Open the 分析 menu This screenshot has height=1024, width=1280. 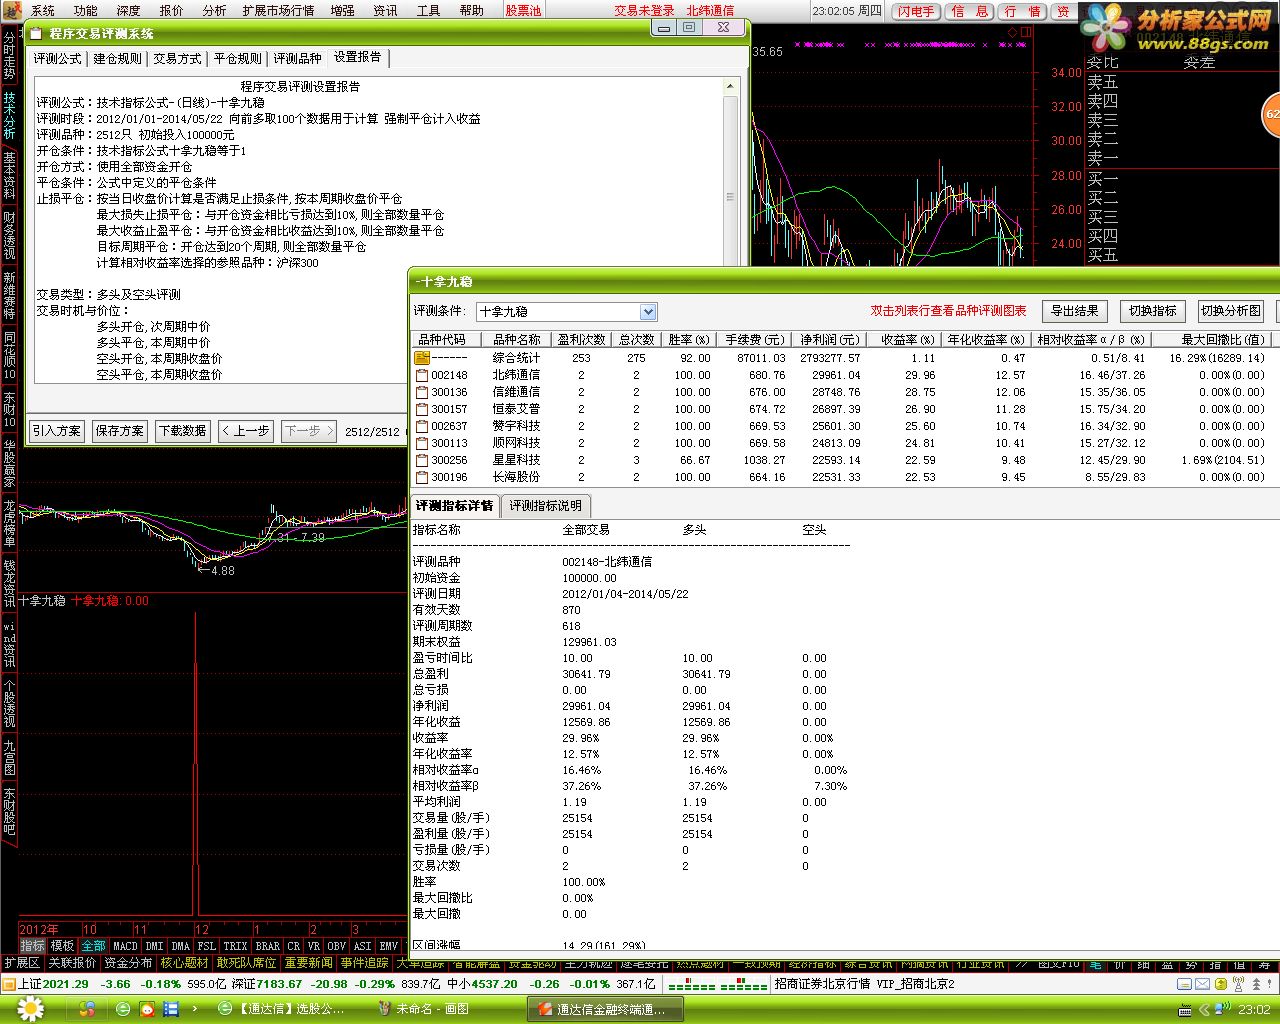tap(214, 10)
